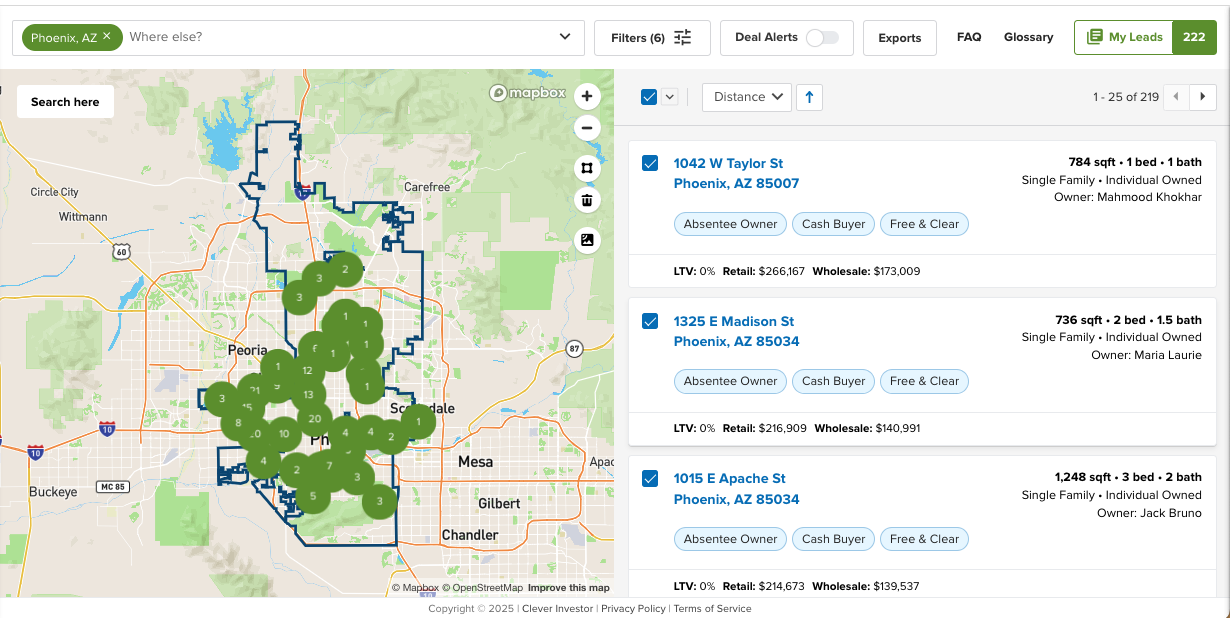Click the map cluster marker labeled 20
Screen dimensions: 1230x618
click(314, 419)
